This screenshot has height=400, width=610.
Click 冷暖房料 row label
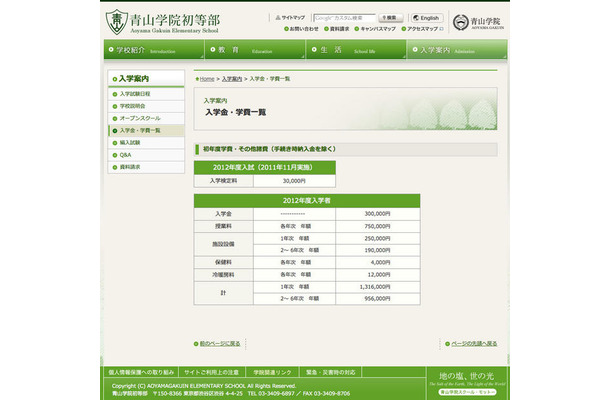[x=224, y=275]
